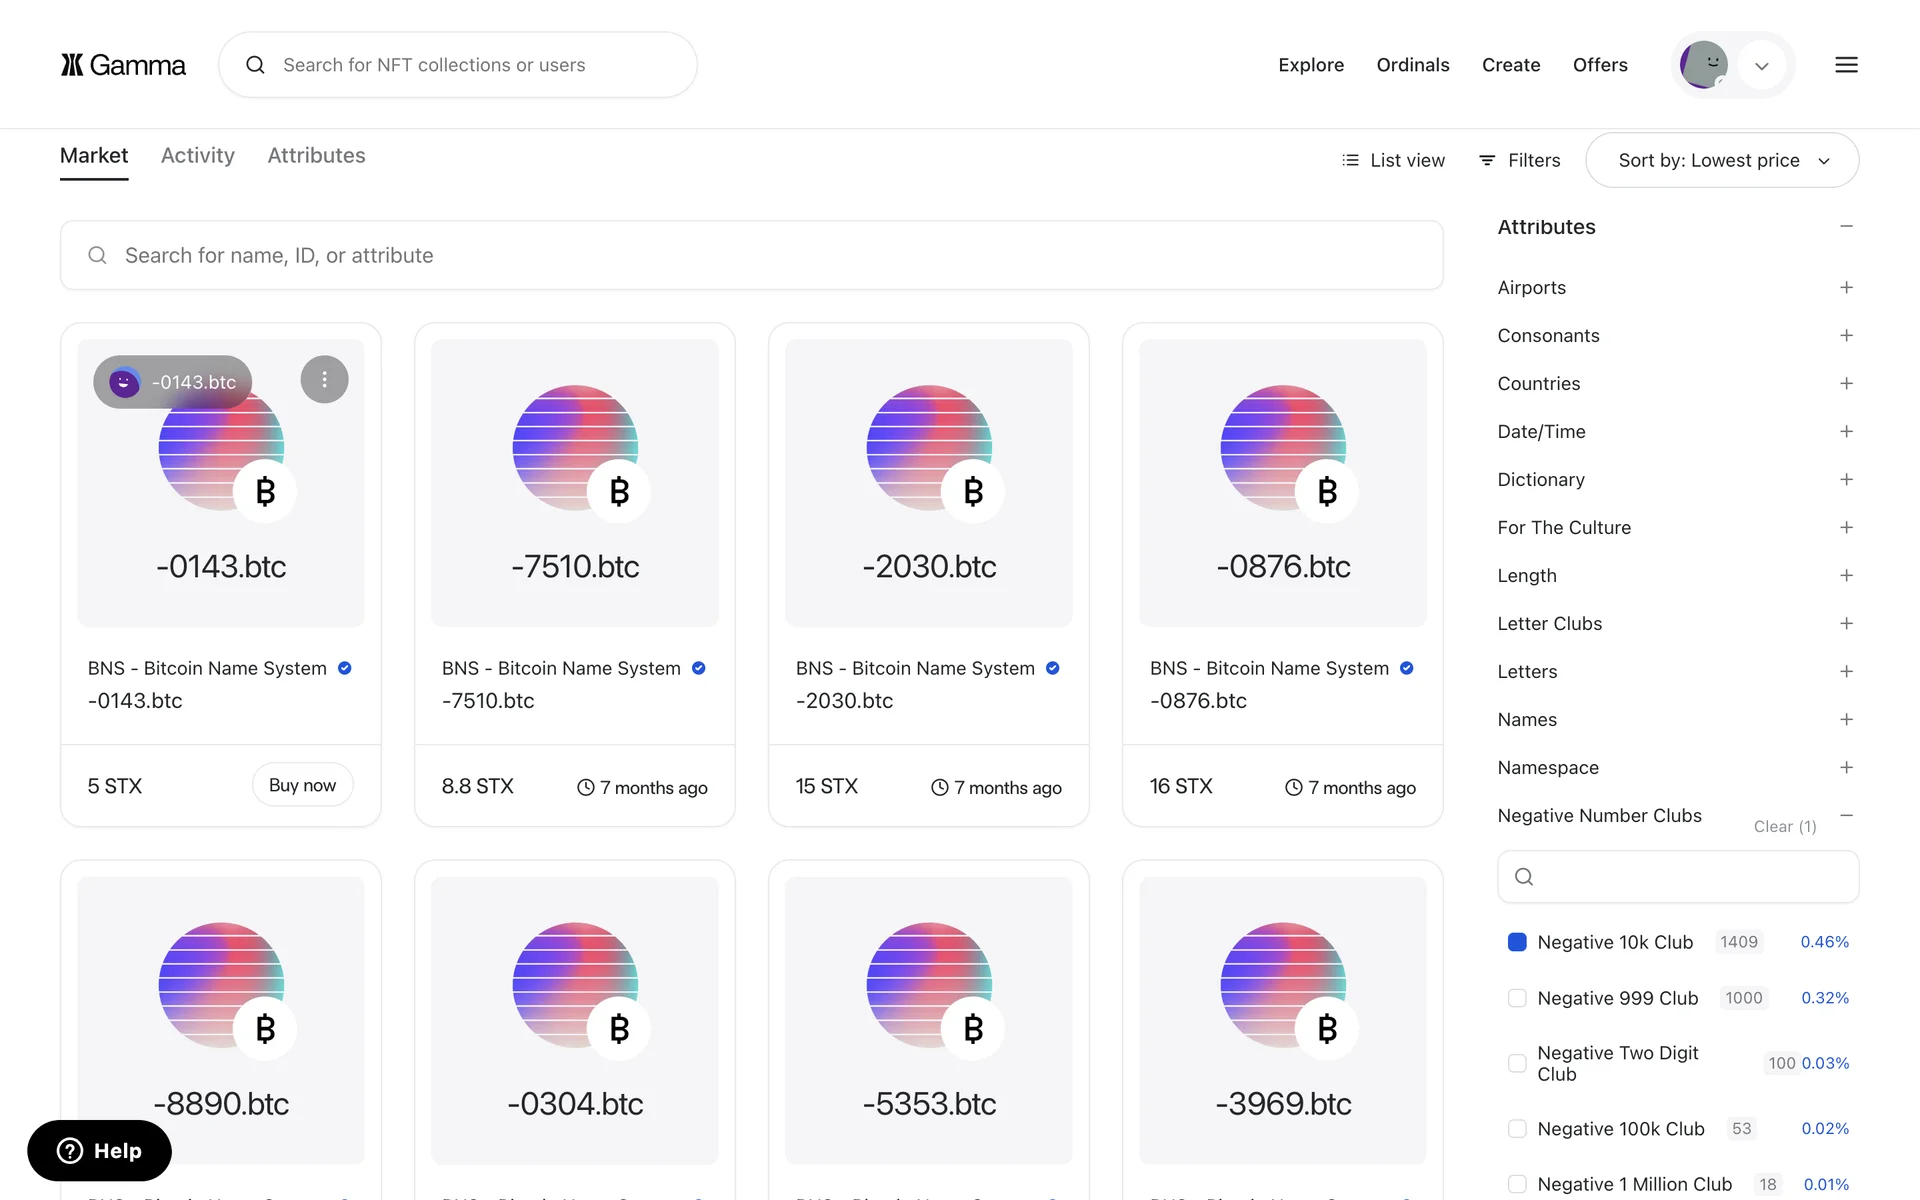Click the Gamma logo
Image resolution: width=1920 pixels, height=1200 pixels.
(x=123, y=65)
